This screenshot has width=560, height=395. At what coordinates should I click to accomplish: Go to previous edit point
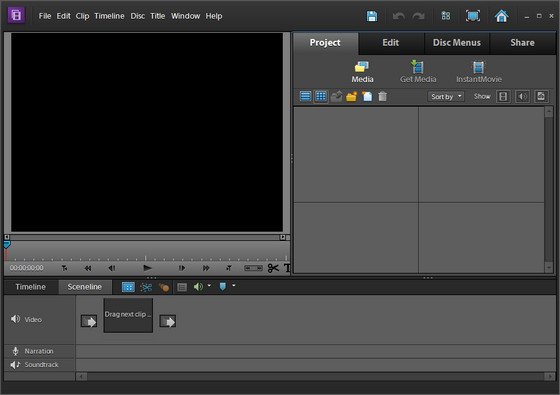[64, 268]
